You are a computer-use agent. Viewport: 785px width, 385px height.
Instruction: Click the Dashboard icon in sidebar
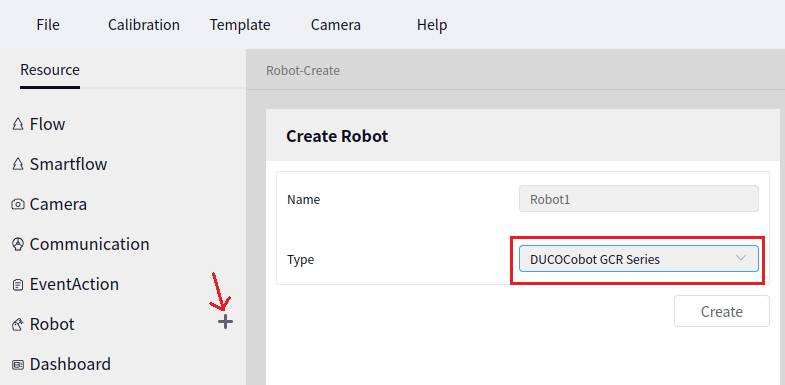click(18, 365)
